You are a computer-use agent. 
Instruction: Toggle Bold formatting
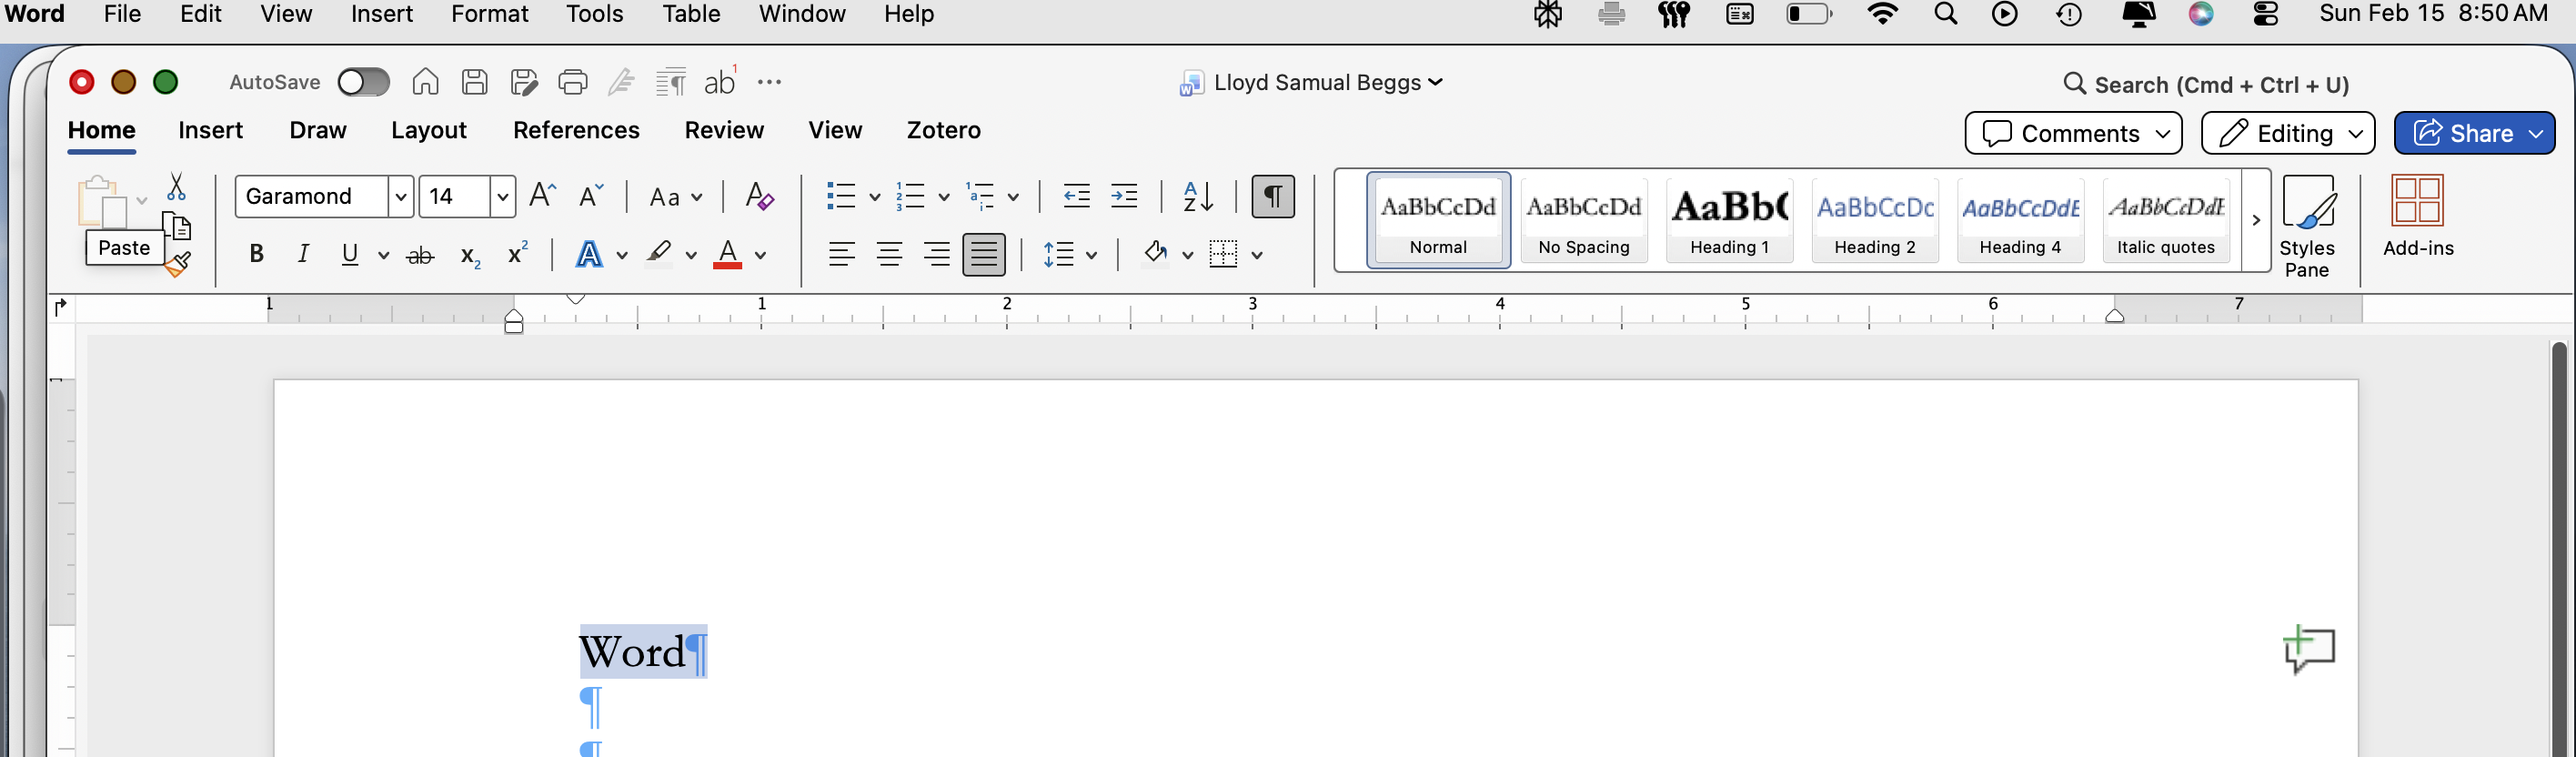coord(256,255)
